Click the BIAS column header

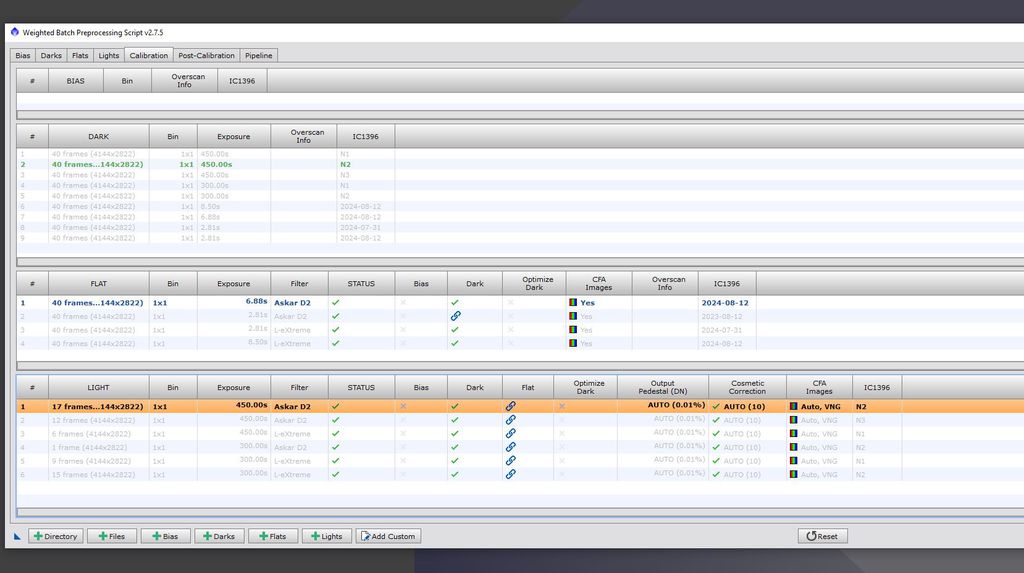click(76, 81)
